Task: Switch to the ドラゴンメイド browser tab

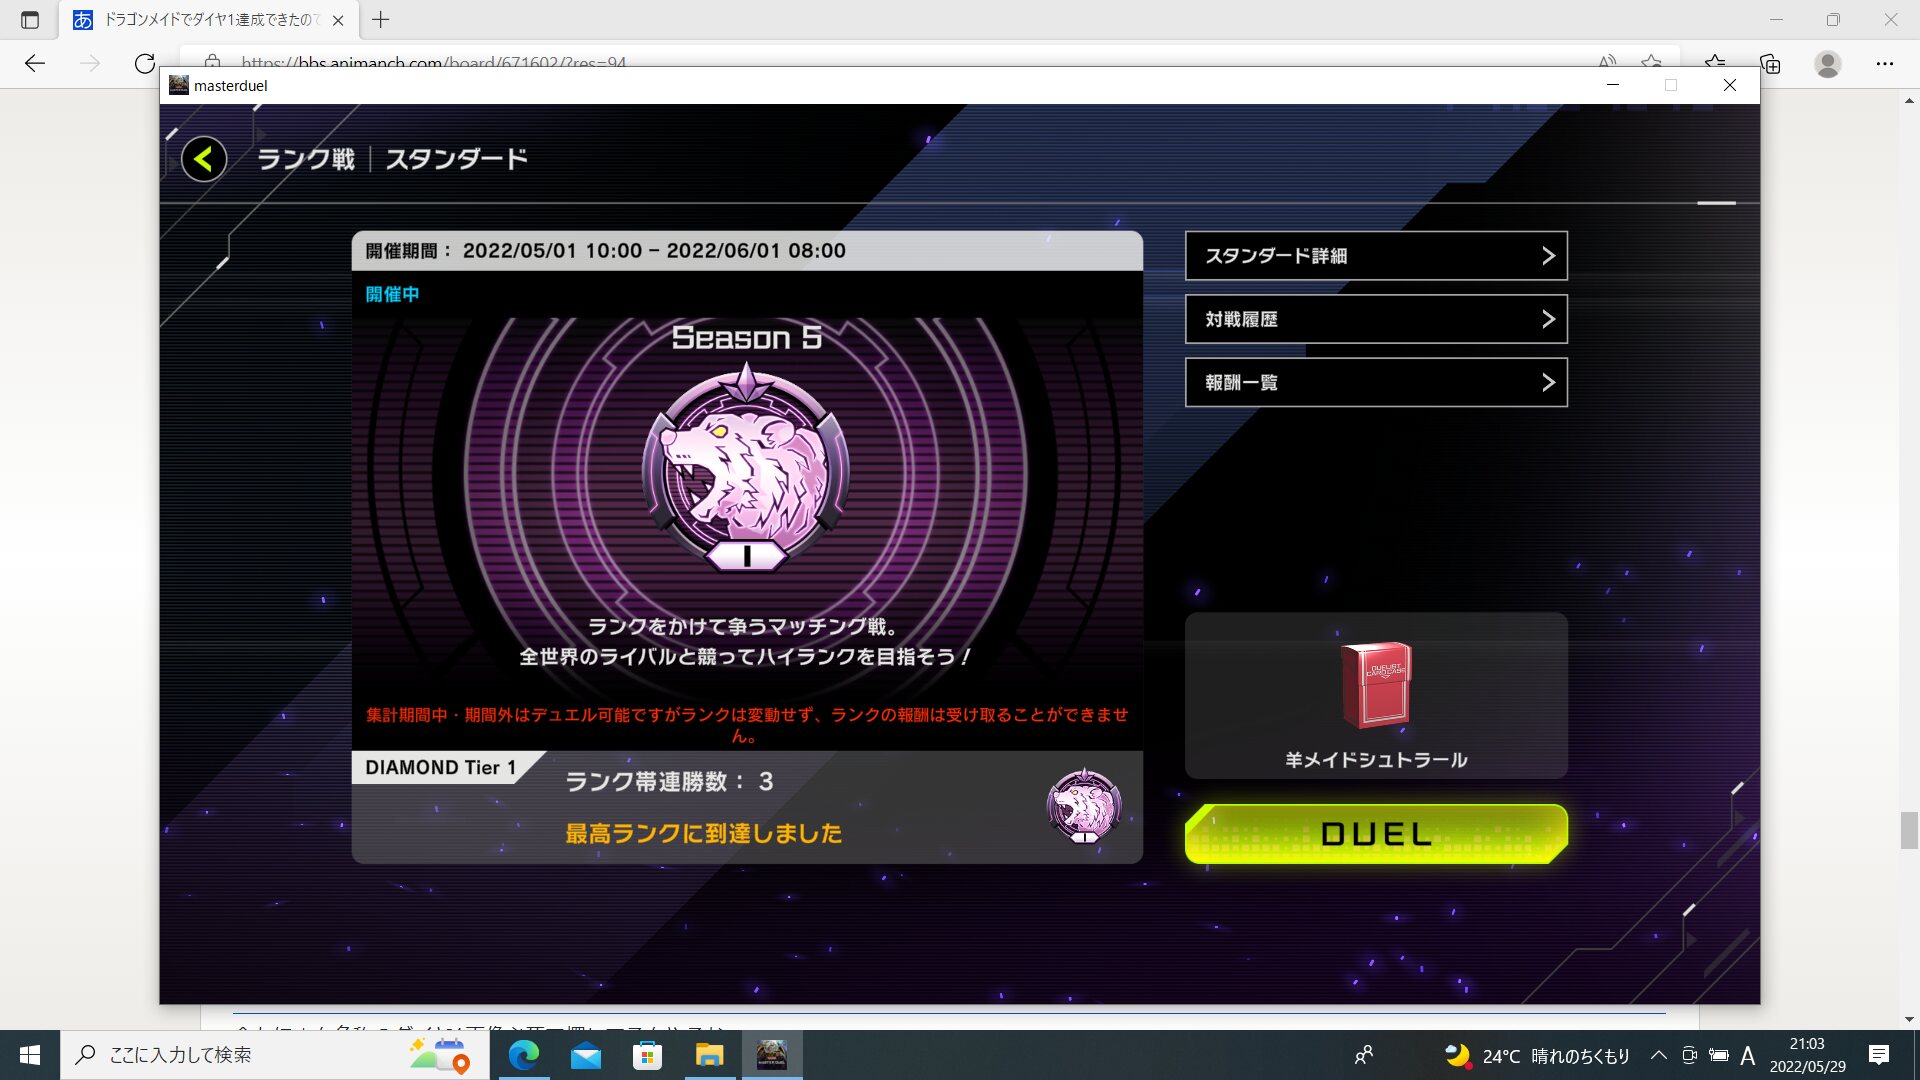Action: point(210,20)
